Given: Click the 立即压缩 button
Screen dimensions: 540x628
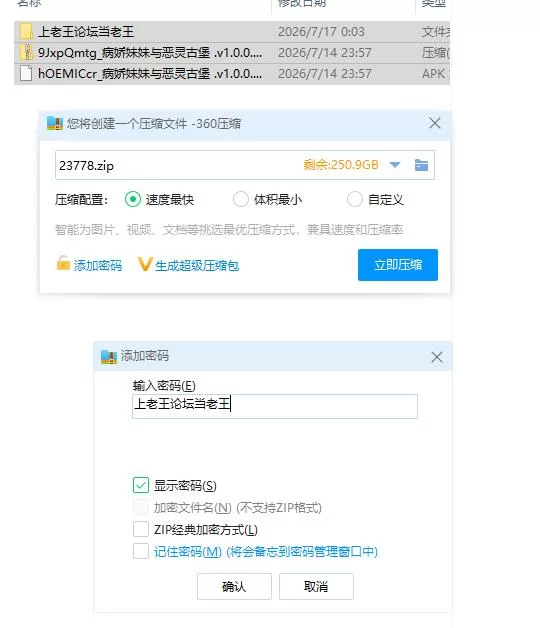Looking at the screenshot, I should 398,265.
